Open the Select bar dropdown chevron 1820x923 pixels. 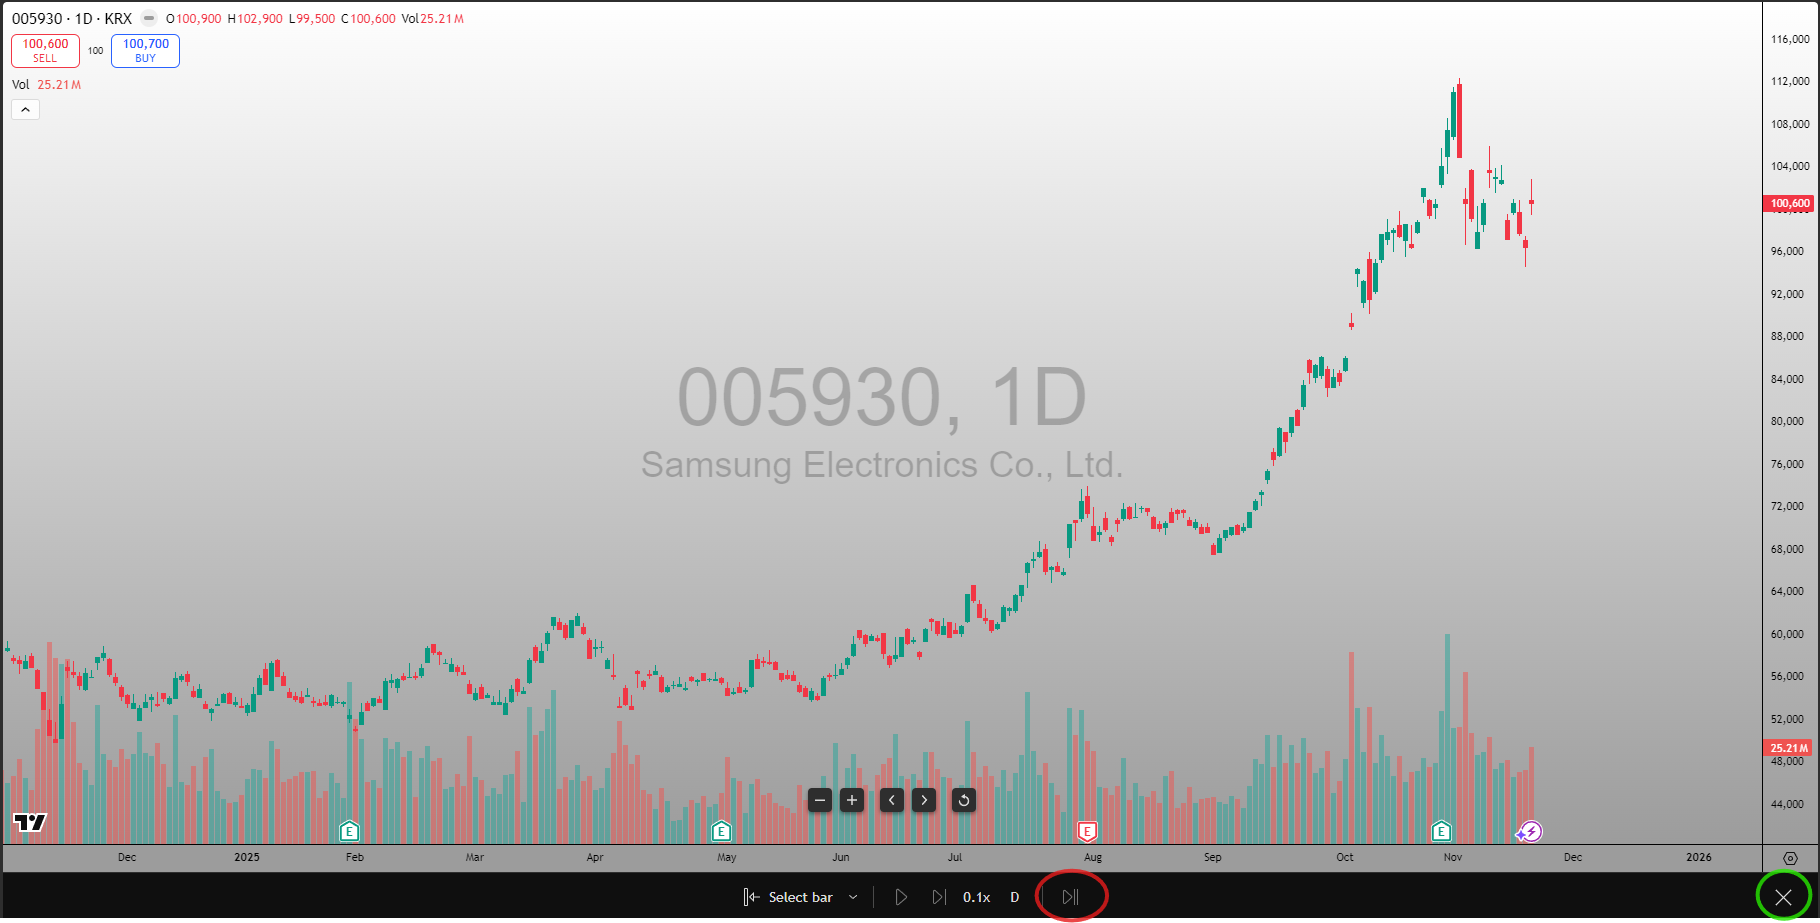(x=853, y=897)
